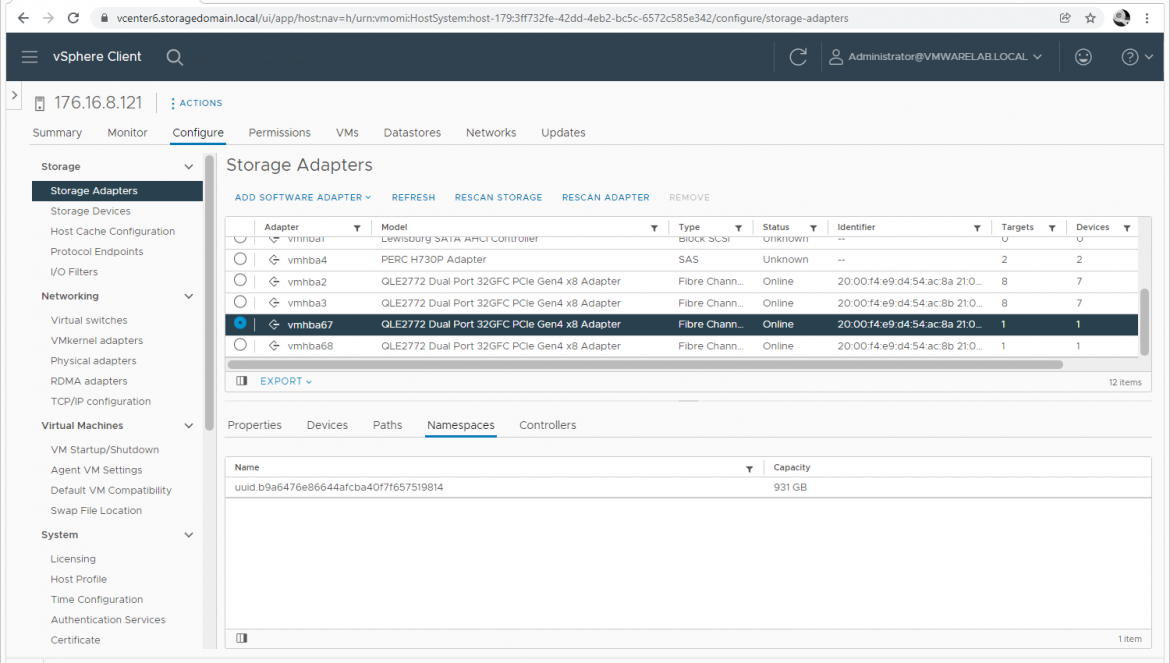Collapse the Storage section

(189, 167)
